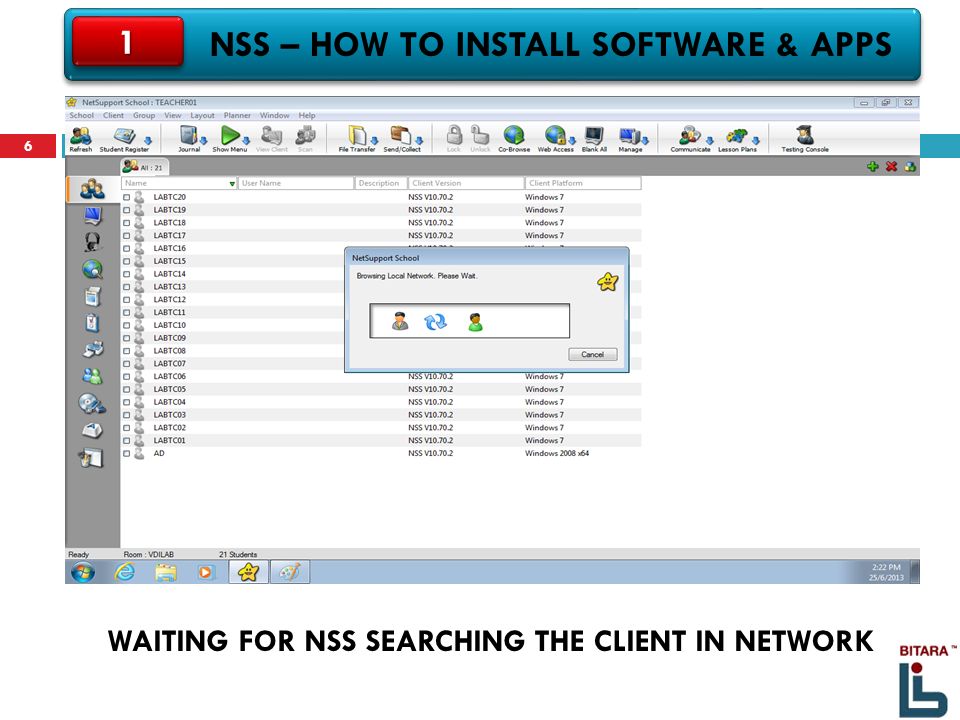Select the All : 21 group tab
This screenshot has width=960, height=720.
click(144, 167)
